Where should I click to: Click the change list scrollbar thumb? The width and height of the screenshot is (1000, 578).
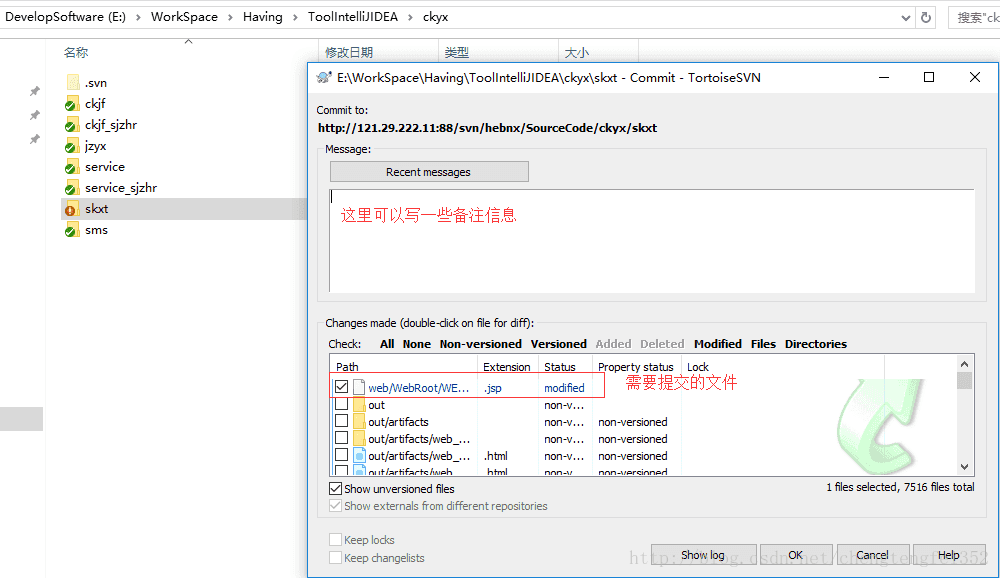(964, 381)
